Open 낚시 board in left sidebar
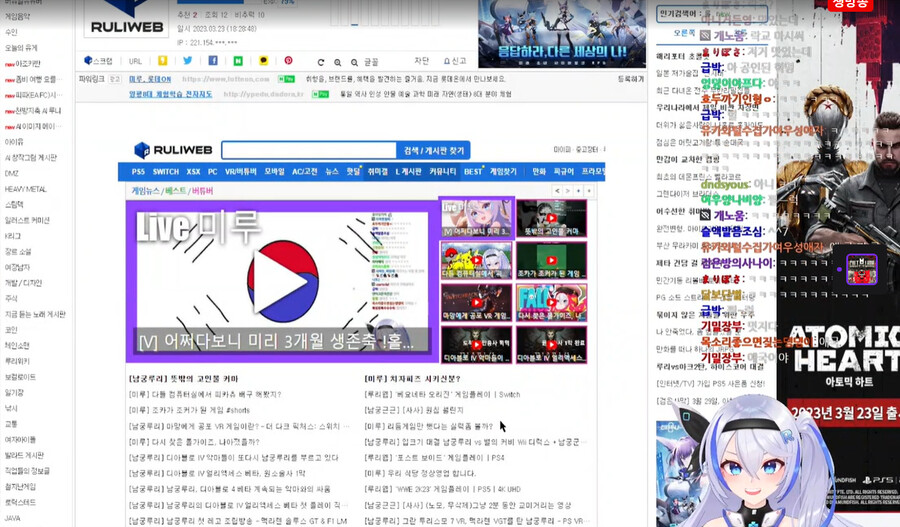The height and width of the screenshot is (527, 900). point(11,408)
